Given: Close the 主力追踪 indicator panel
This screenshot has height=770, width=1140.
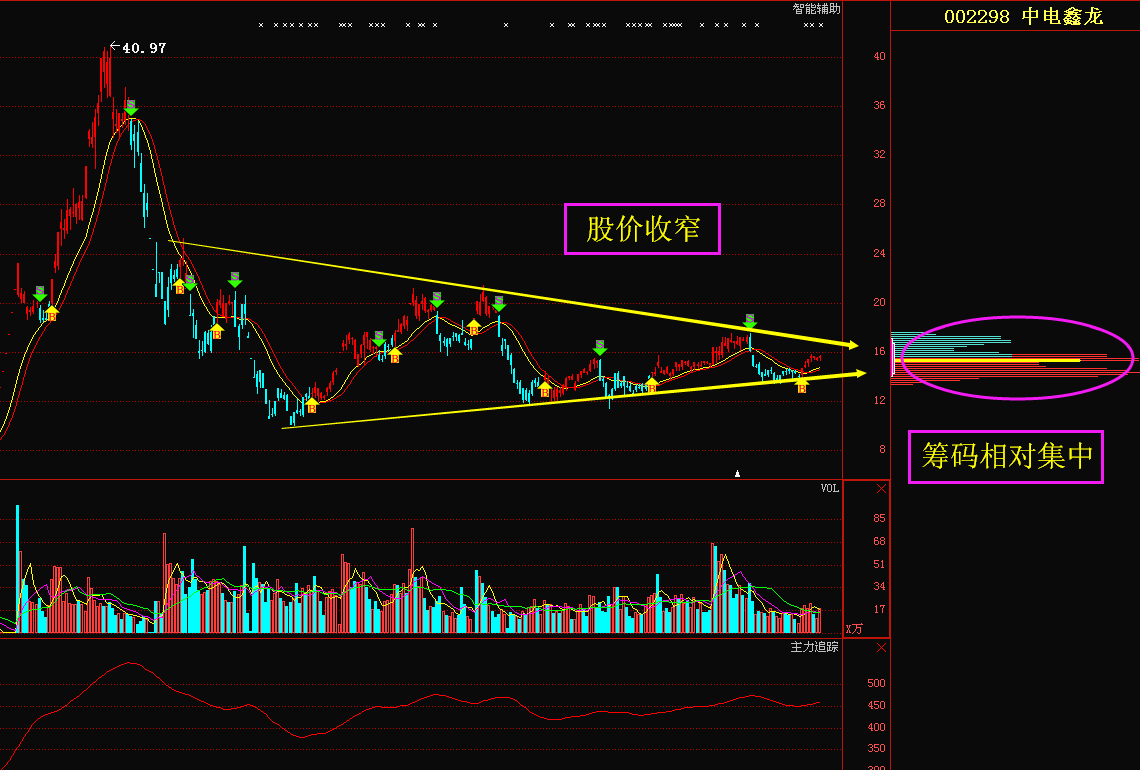Looking at the screenshot, I should pyautogui.click(x=881, y=648).
